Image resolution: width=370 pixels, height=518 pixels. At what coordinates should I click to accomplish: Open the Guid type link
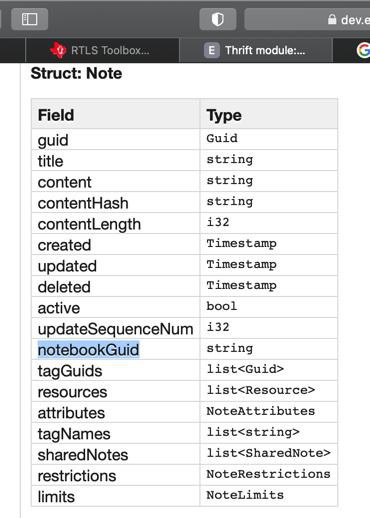(x=222, y=138)
